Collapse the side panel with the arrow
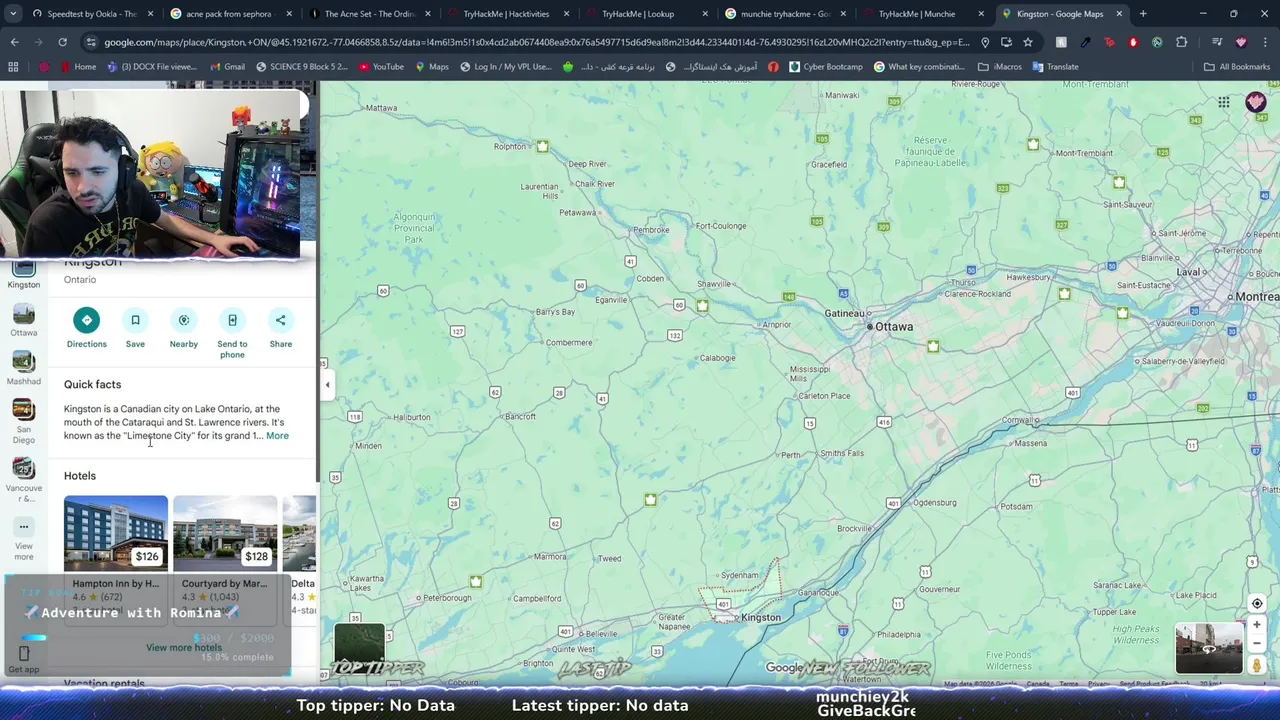This screenshot has width=1280, height=720. (327, 384)
